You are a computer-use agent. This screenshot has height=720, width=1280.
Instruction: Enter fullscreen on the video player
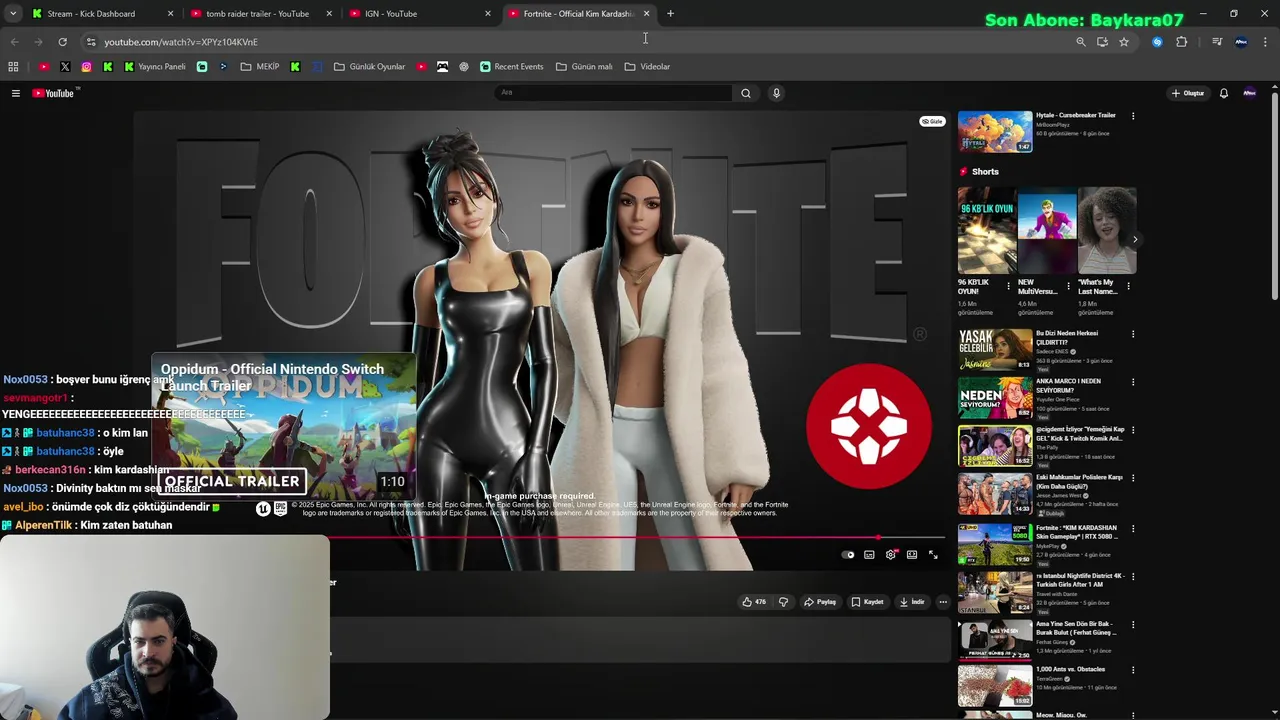(x=933, y=555)
